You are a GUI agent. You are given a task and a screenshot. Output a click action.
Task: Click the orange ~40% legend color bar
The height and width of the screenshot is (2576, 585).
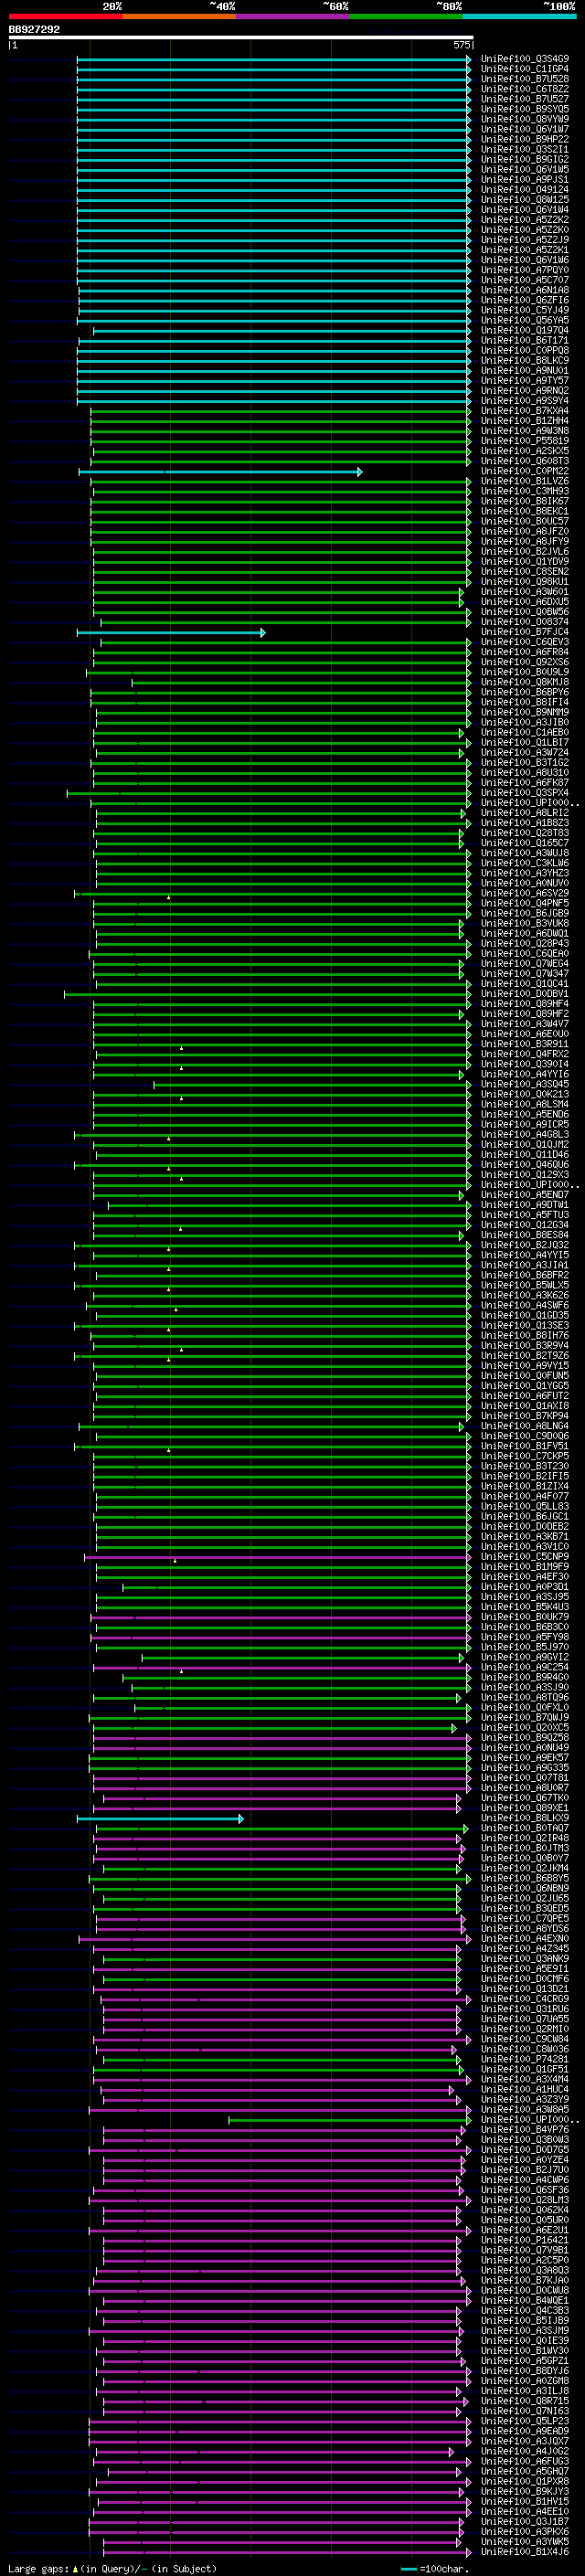[x=179, y=16]
